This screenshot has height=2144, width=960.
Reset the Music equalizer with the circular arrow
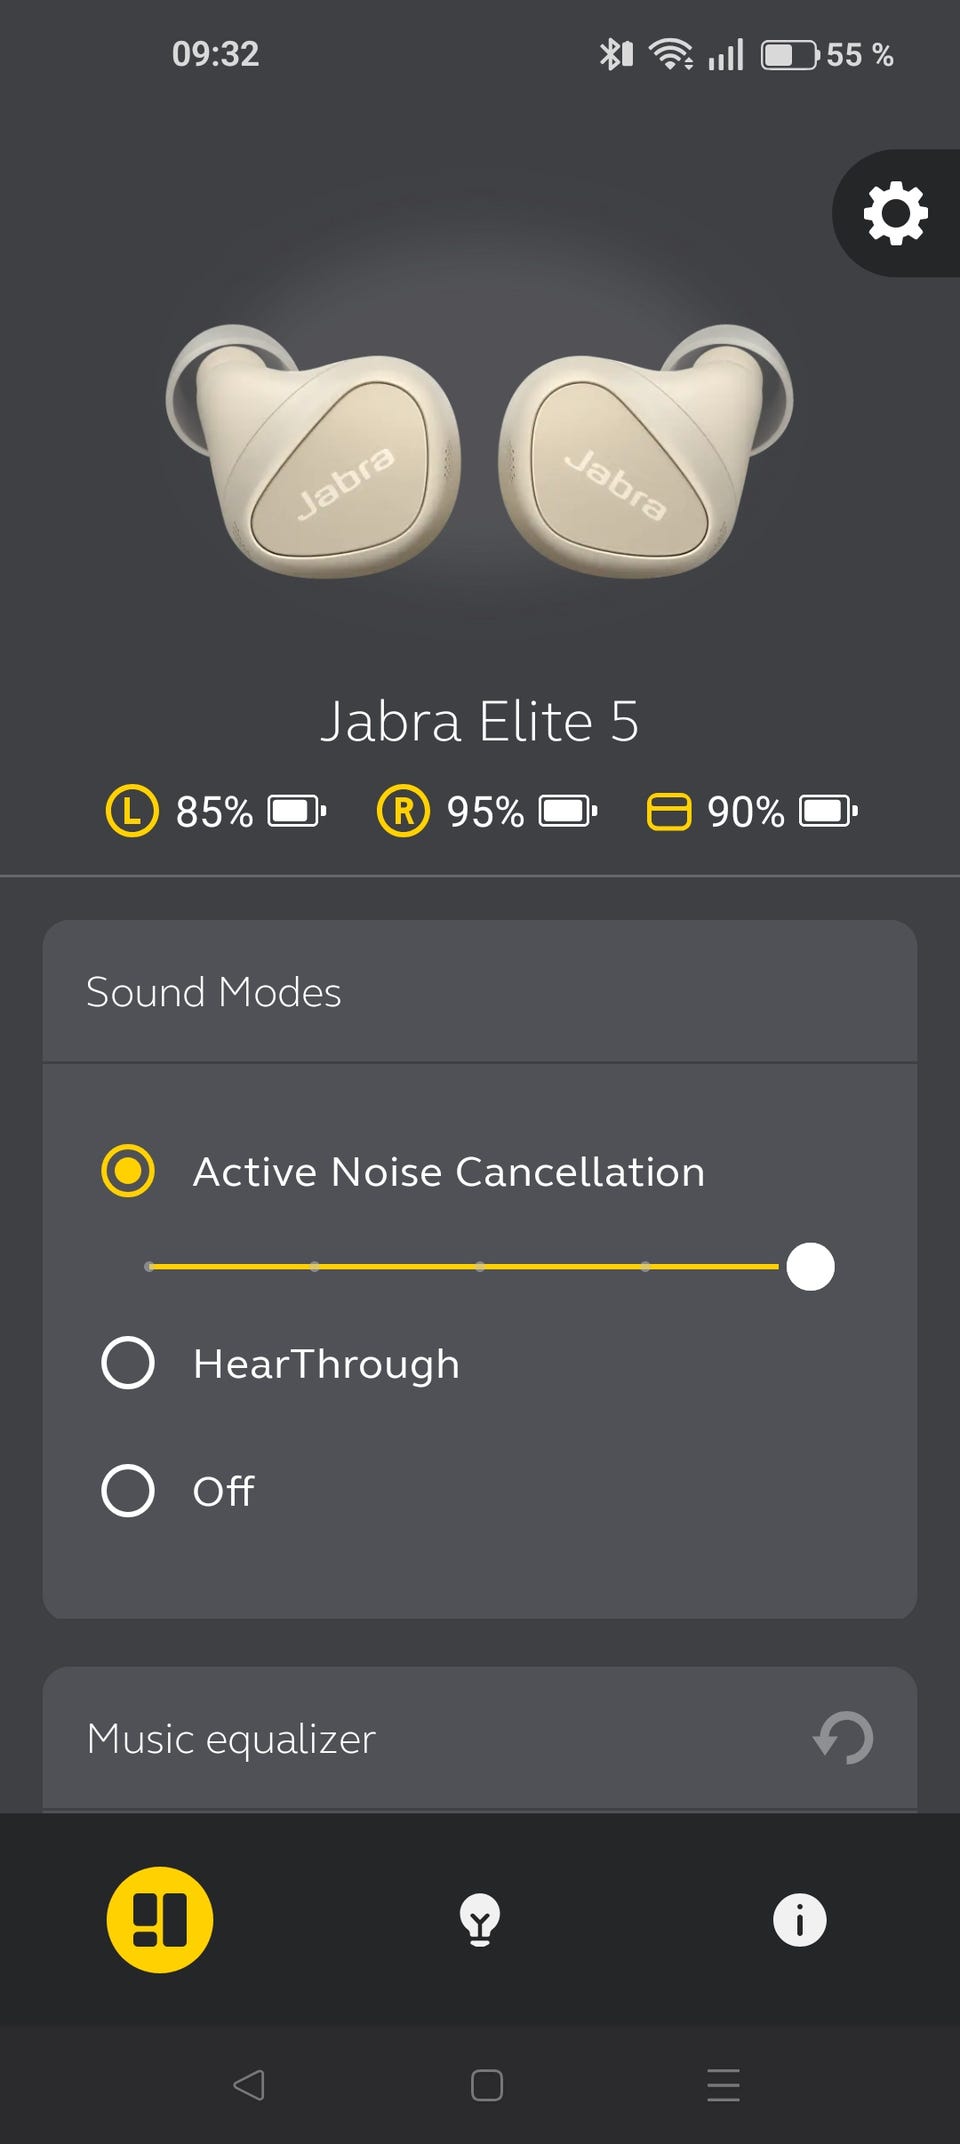[844, 1738]
